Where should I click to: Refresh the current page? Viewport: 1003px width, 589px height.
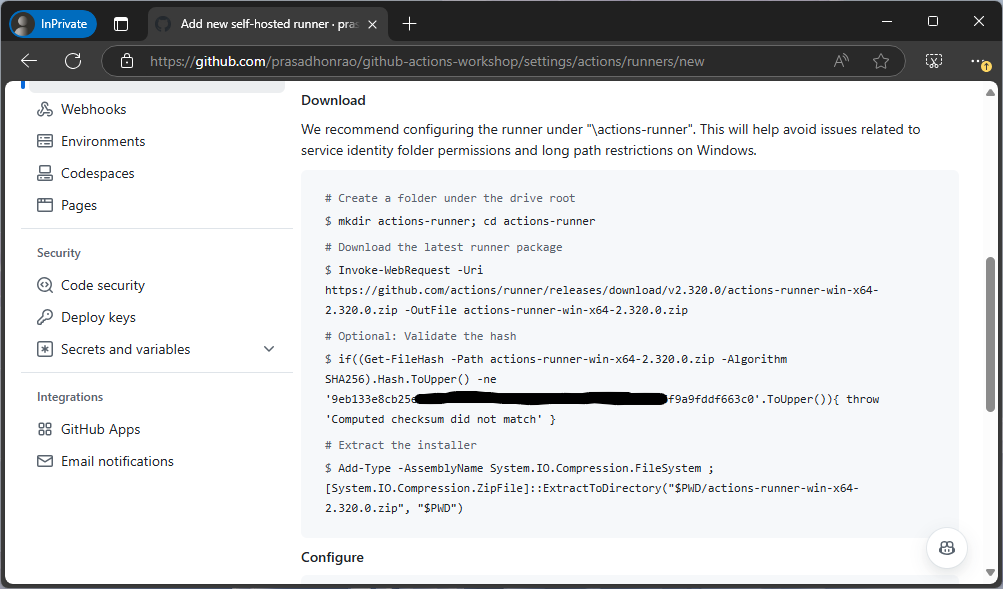[73, 61]
